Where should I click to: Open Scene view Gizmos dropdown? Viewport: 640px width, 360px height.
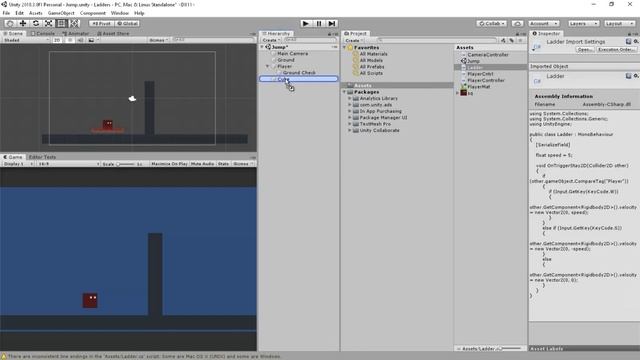(x=159, y=40)
